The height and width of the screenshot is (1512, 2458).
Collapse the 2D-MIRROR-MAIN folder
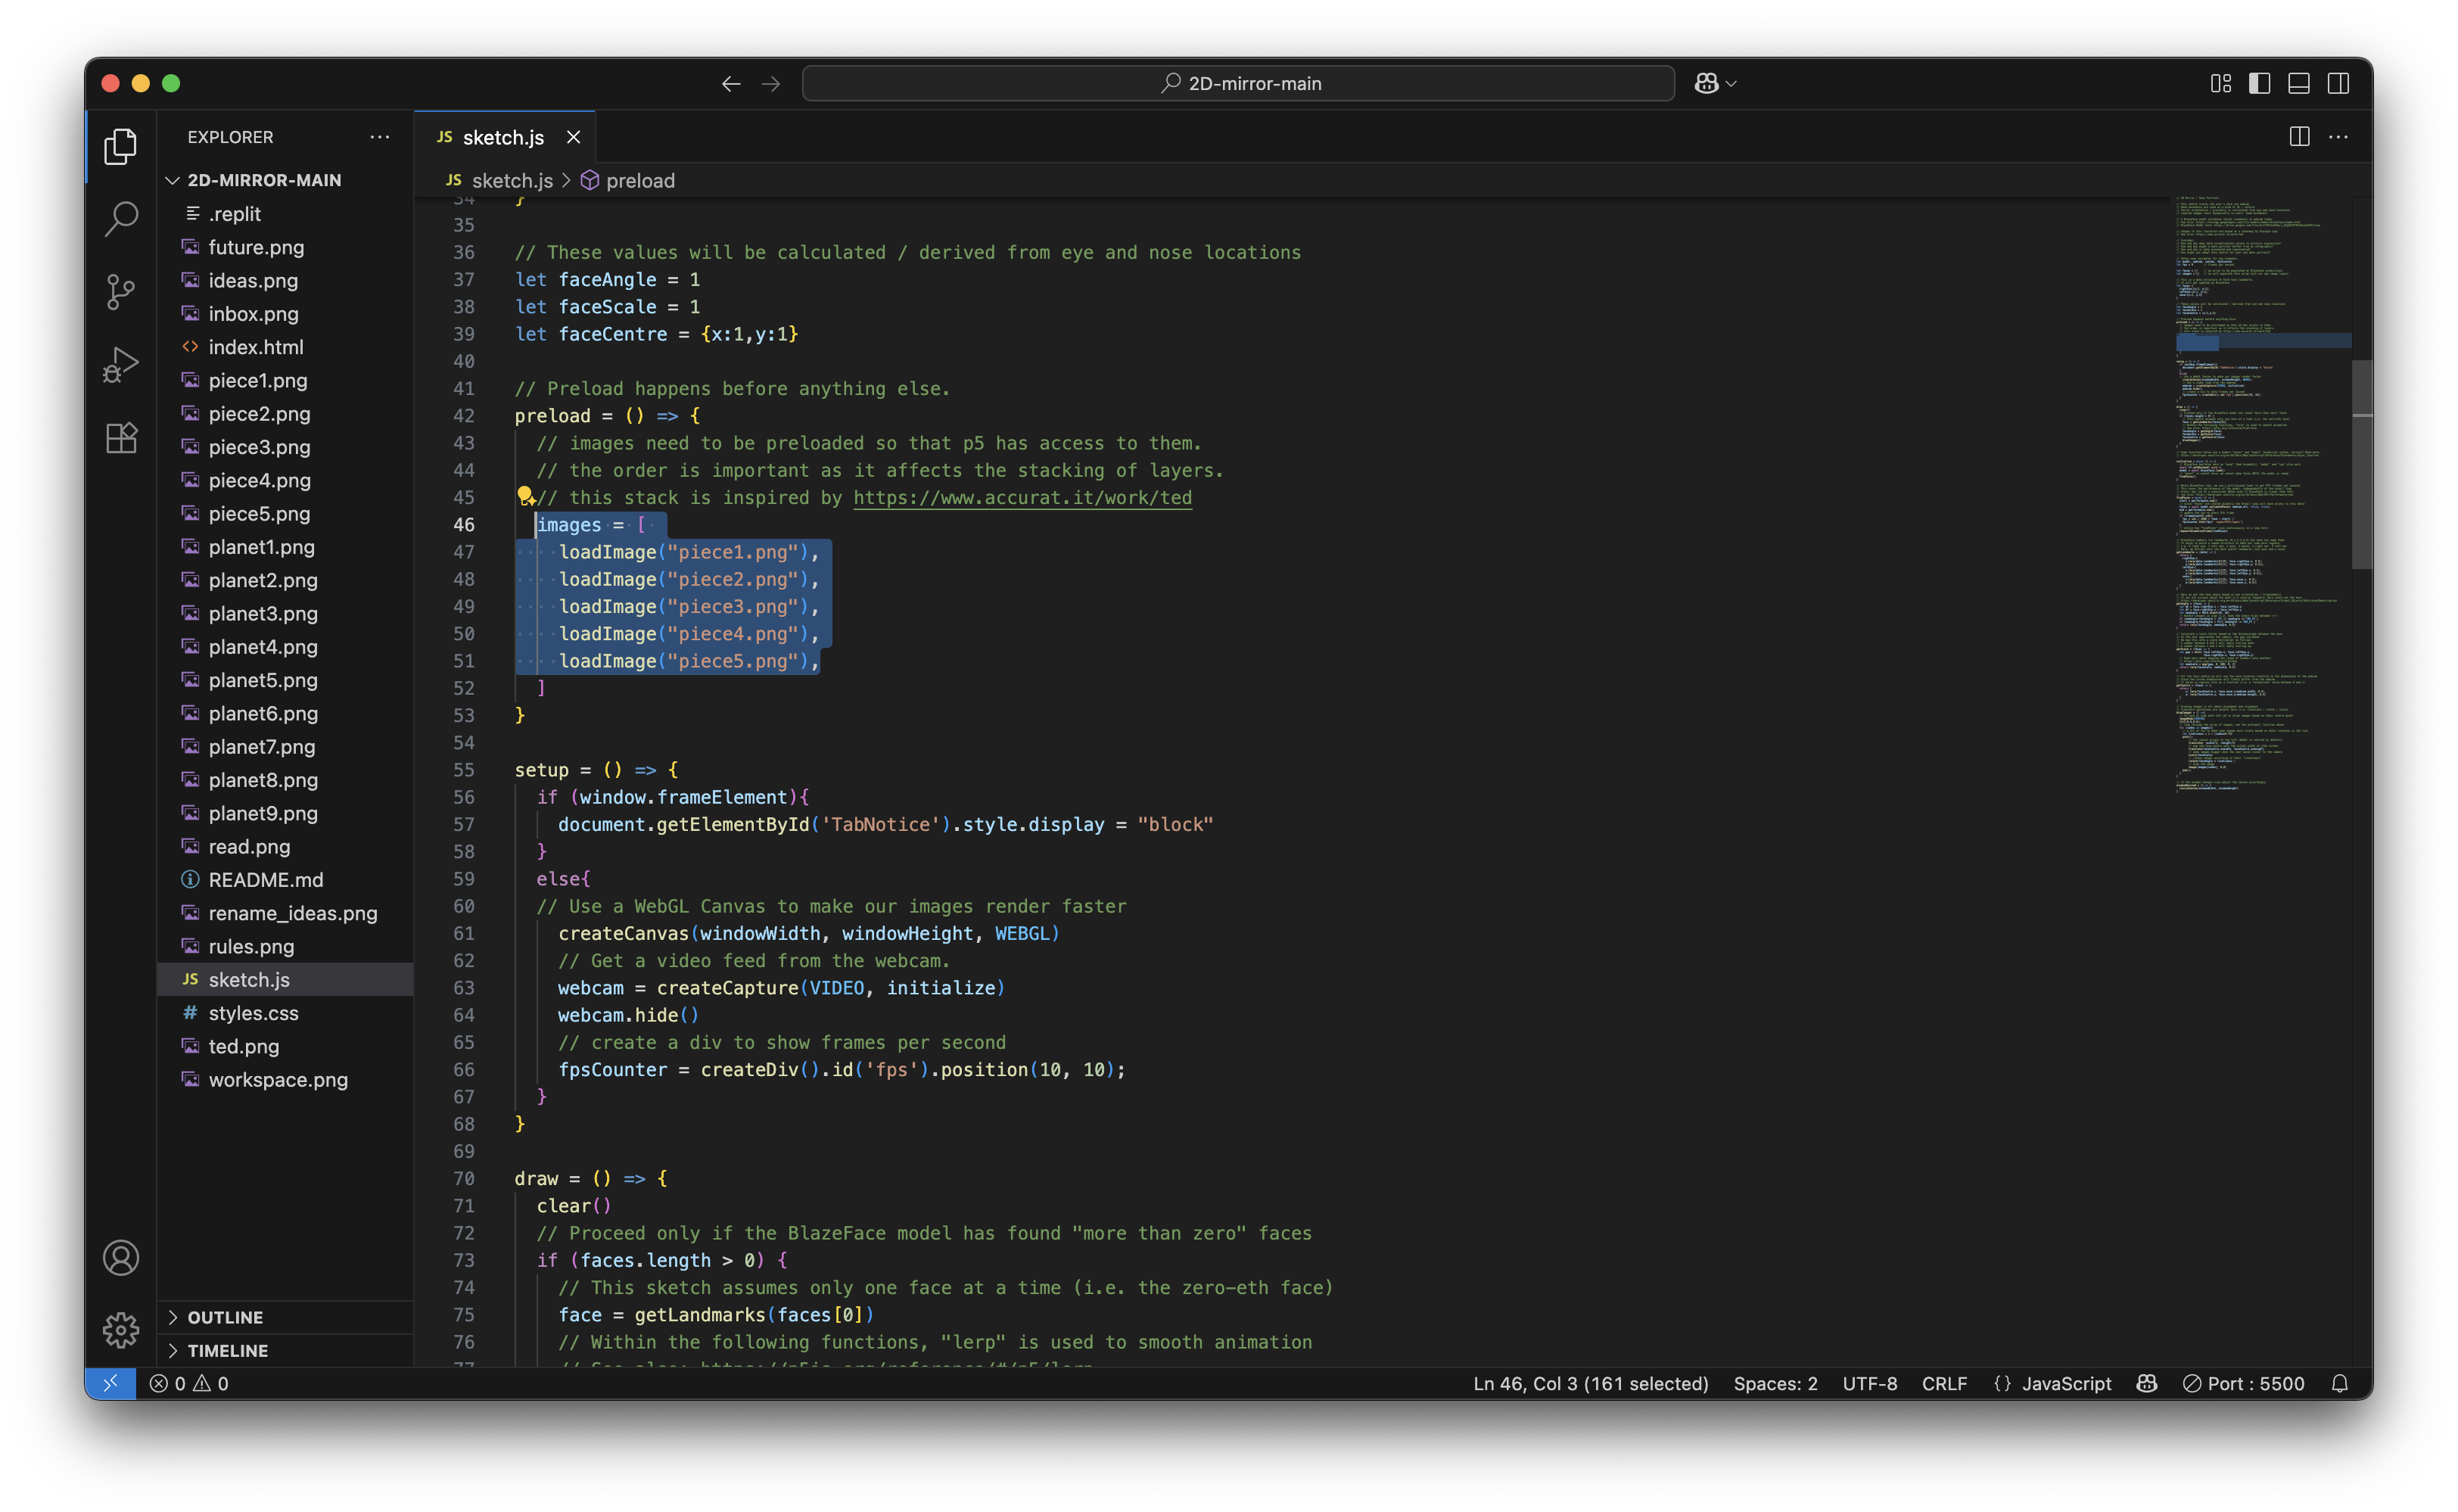[172, 180]
